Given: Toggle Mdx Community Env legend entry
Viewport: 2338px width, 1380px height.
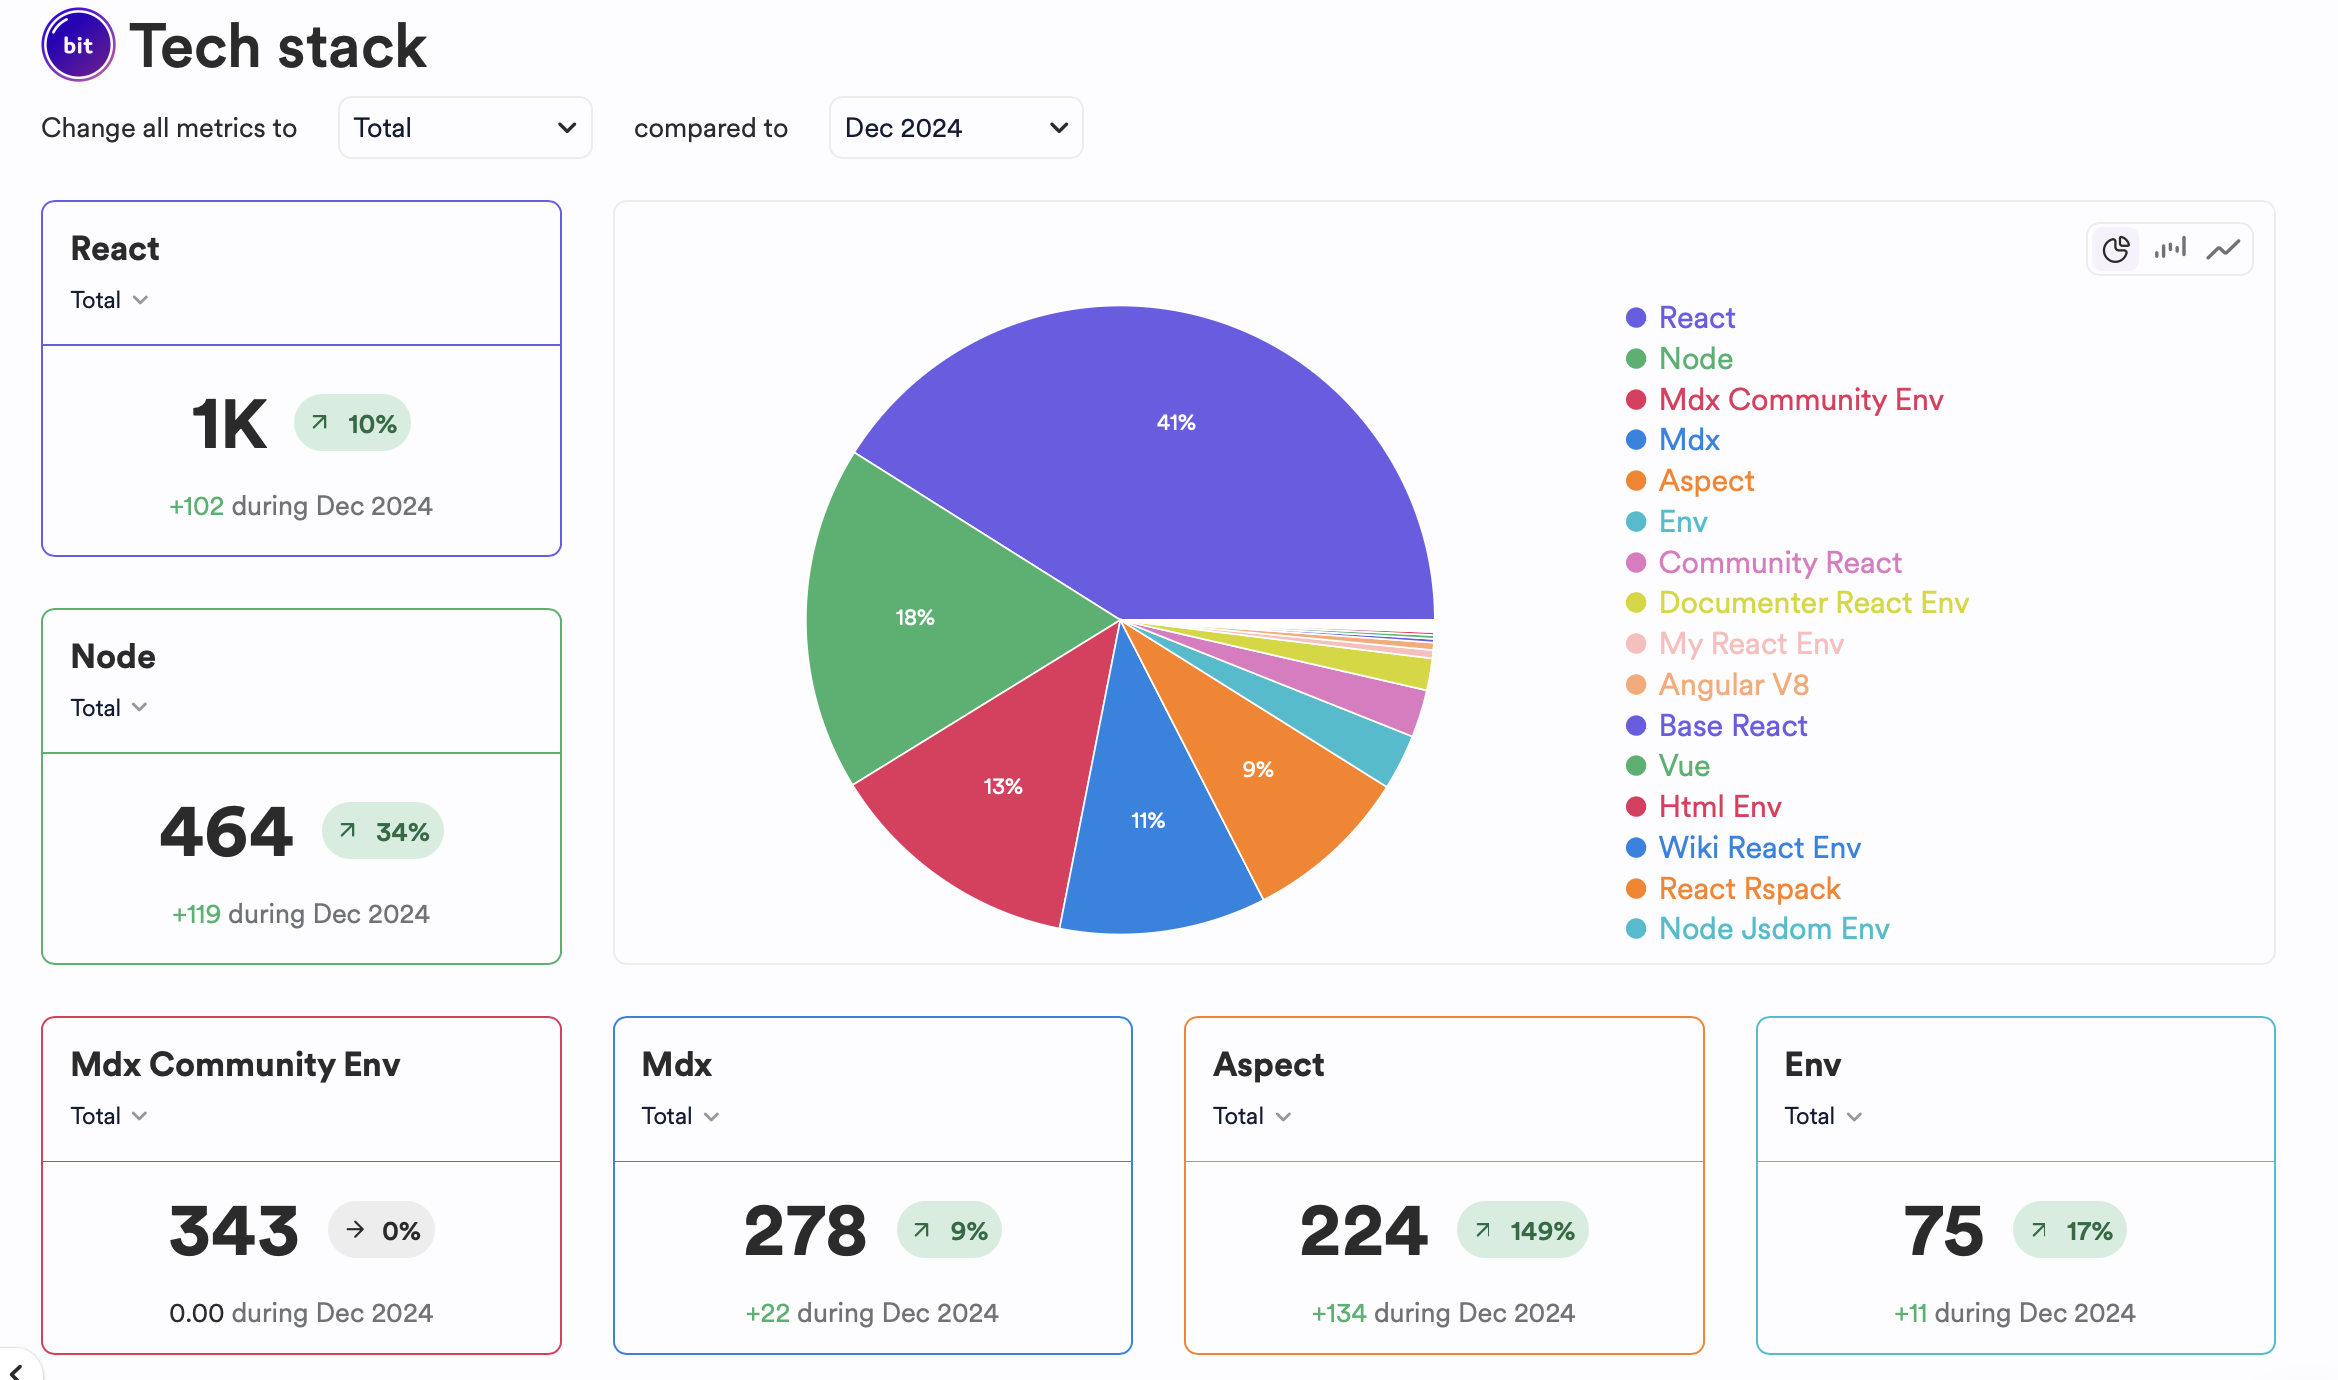Looking at the screenshot, I should tap(1785, 399).
